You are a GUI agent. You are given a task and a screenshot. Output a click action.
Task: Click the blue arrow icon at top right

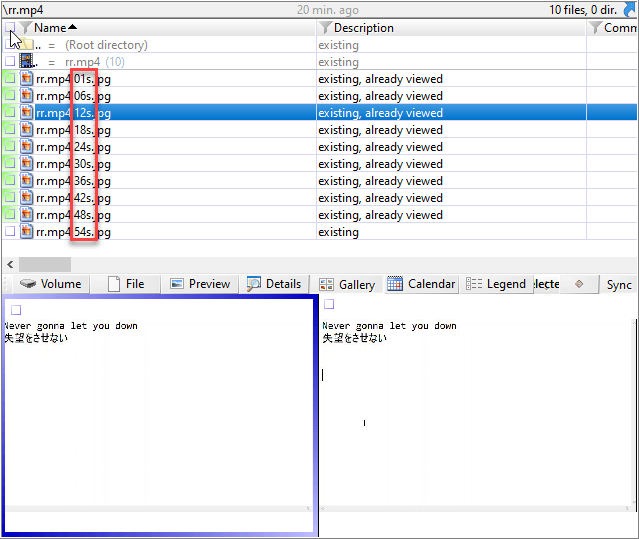(630, 10)
